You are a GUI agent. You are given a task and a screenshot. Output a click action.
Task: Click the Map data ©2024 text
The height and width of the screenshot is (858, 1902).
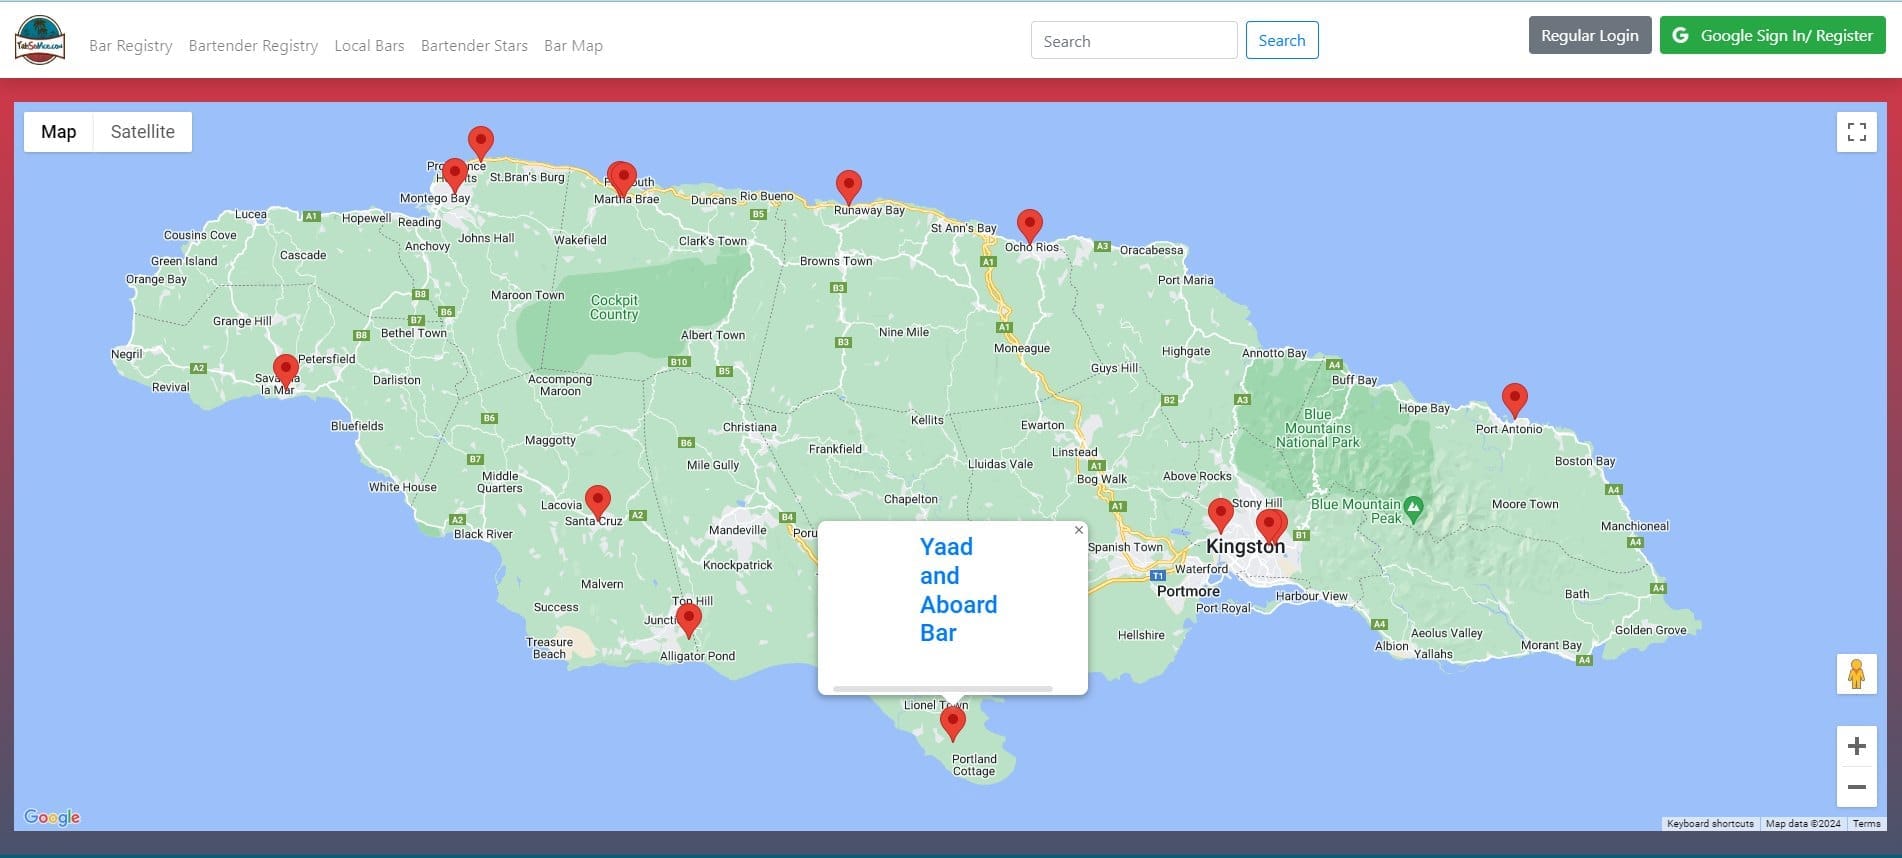tap(1803, 824)
